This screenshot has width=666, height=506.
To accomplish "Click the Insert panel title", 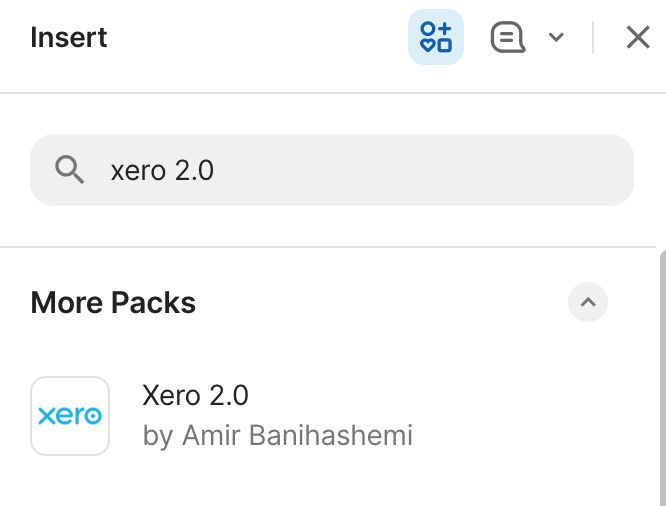I will click(x=69, y=38).
